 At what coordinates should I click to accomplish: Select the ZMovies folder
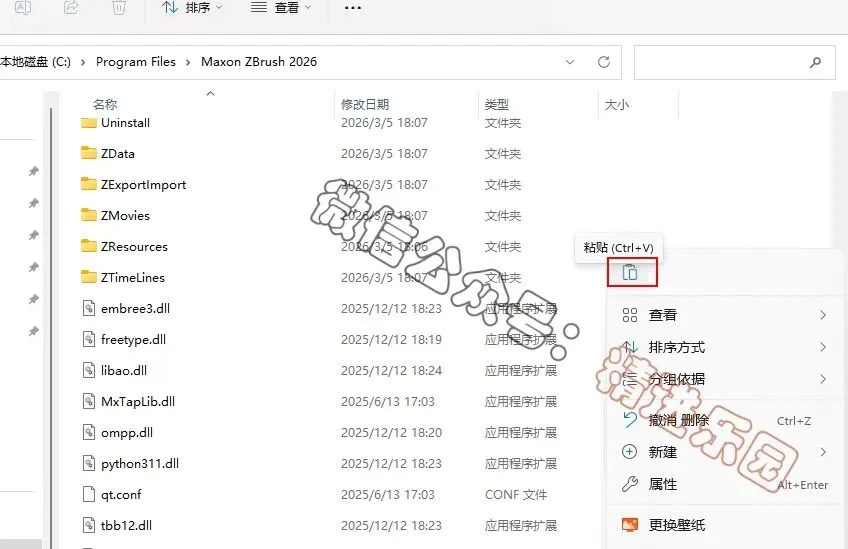(125, 216)
